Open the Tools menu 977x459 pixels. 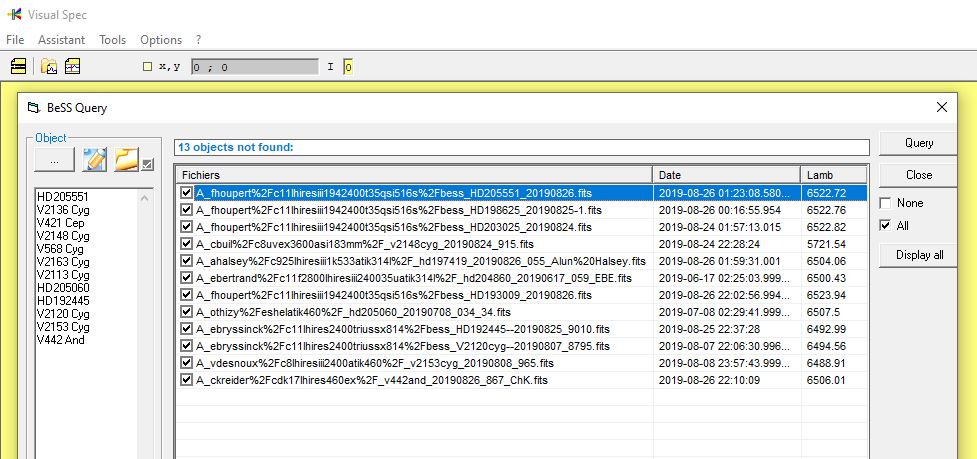coord(112,40)
